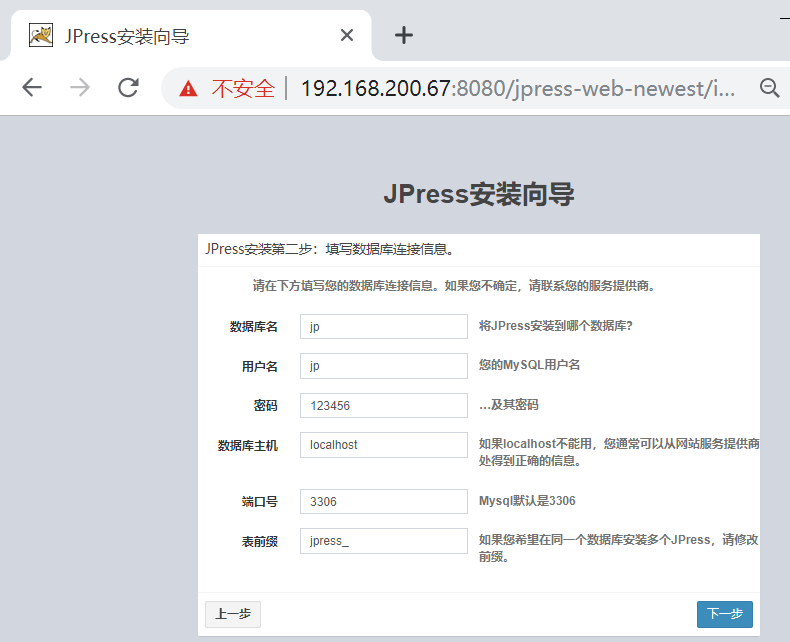Click the 用户名 input field
This screenshot has width=790, height=642.
(x=384, y=366)
